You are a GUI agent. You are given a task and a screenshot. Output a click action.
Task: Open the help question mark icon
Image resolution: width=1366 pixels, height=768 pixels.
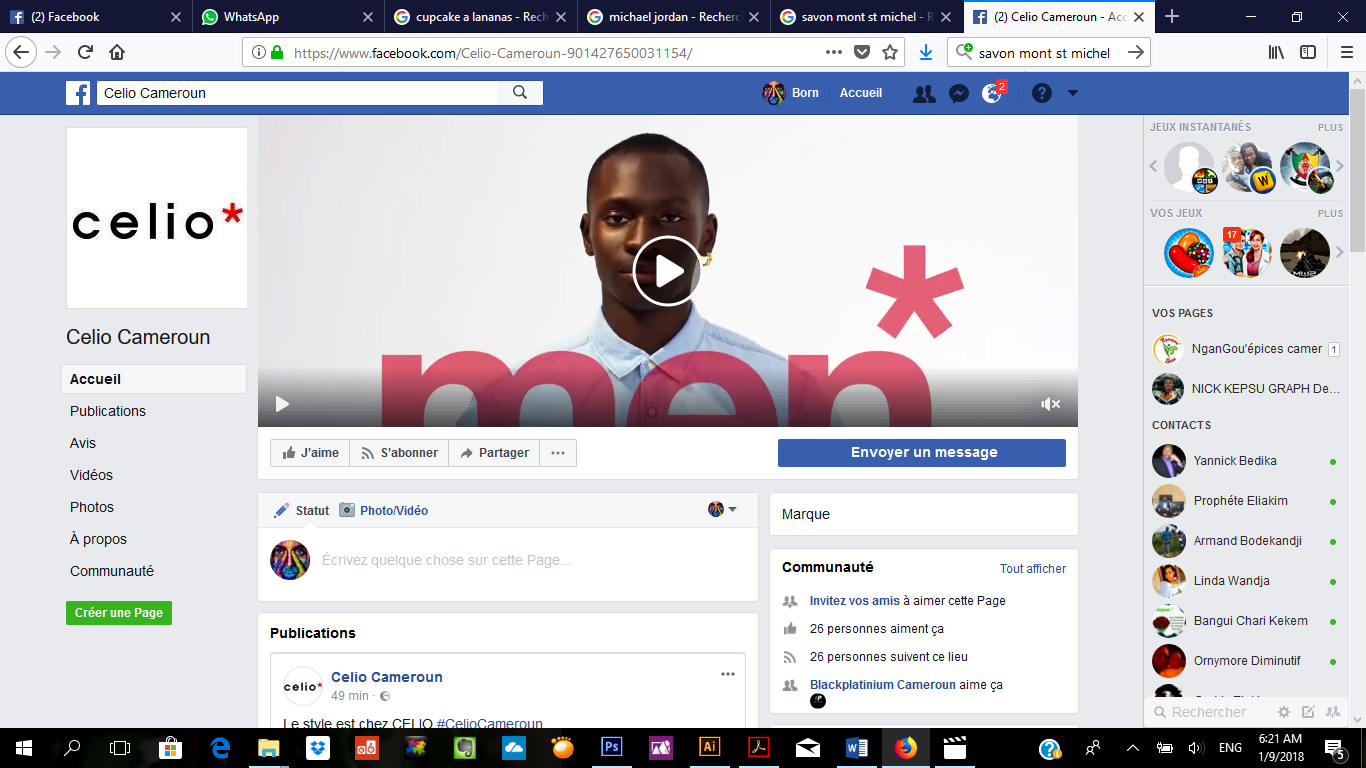pos(1042,93)
